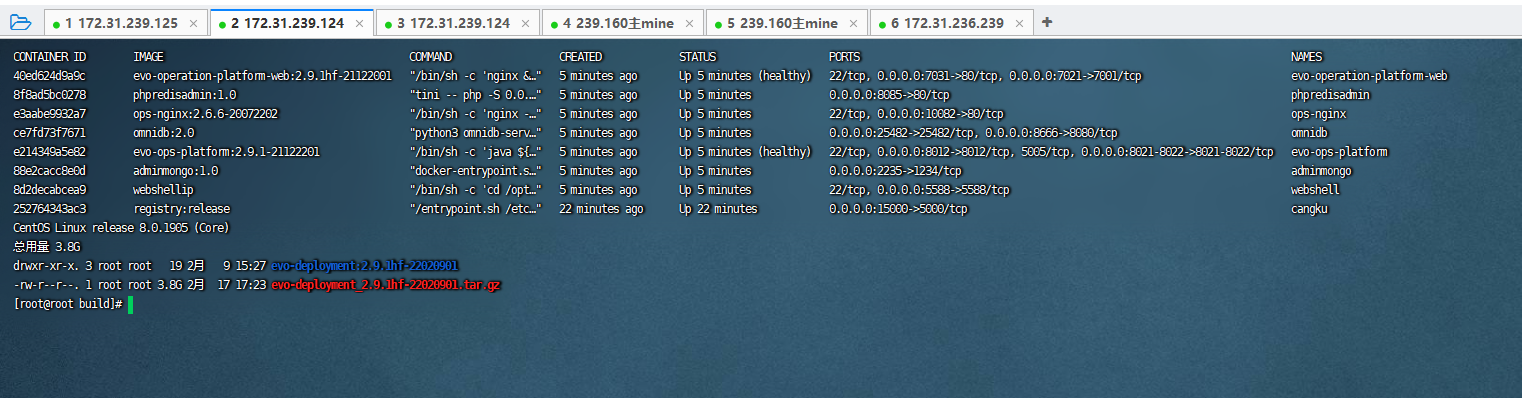
Task: Click directory evo-deployment_2.9.1hf-22020901
Action: (365, 266)
